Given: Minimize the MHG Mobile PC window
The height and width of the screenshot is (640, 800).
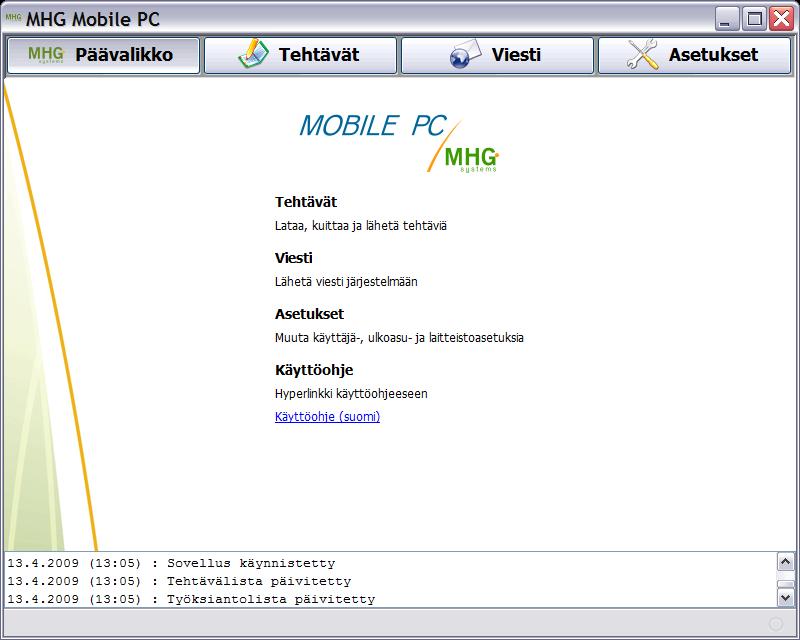Looking at the screenshot, I should 727,19.
